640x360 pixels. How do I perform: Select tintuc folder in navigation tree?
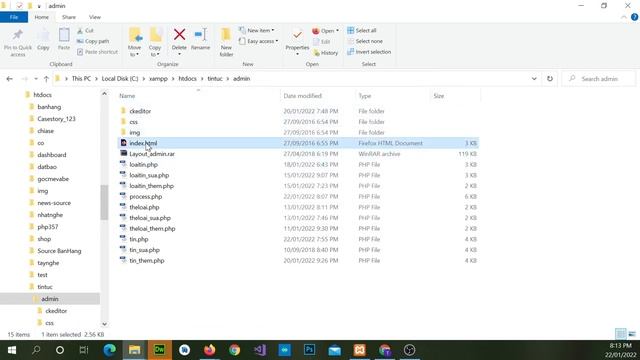(x=45, y=287)
